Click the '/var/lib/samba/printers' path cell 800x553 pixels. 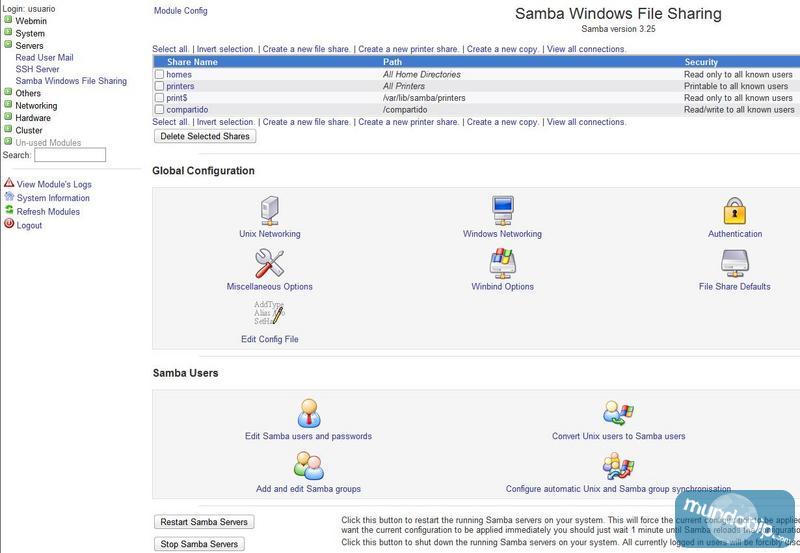pos(424,98)
